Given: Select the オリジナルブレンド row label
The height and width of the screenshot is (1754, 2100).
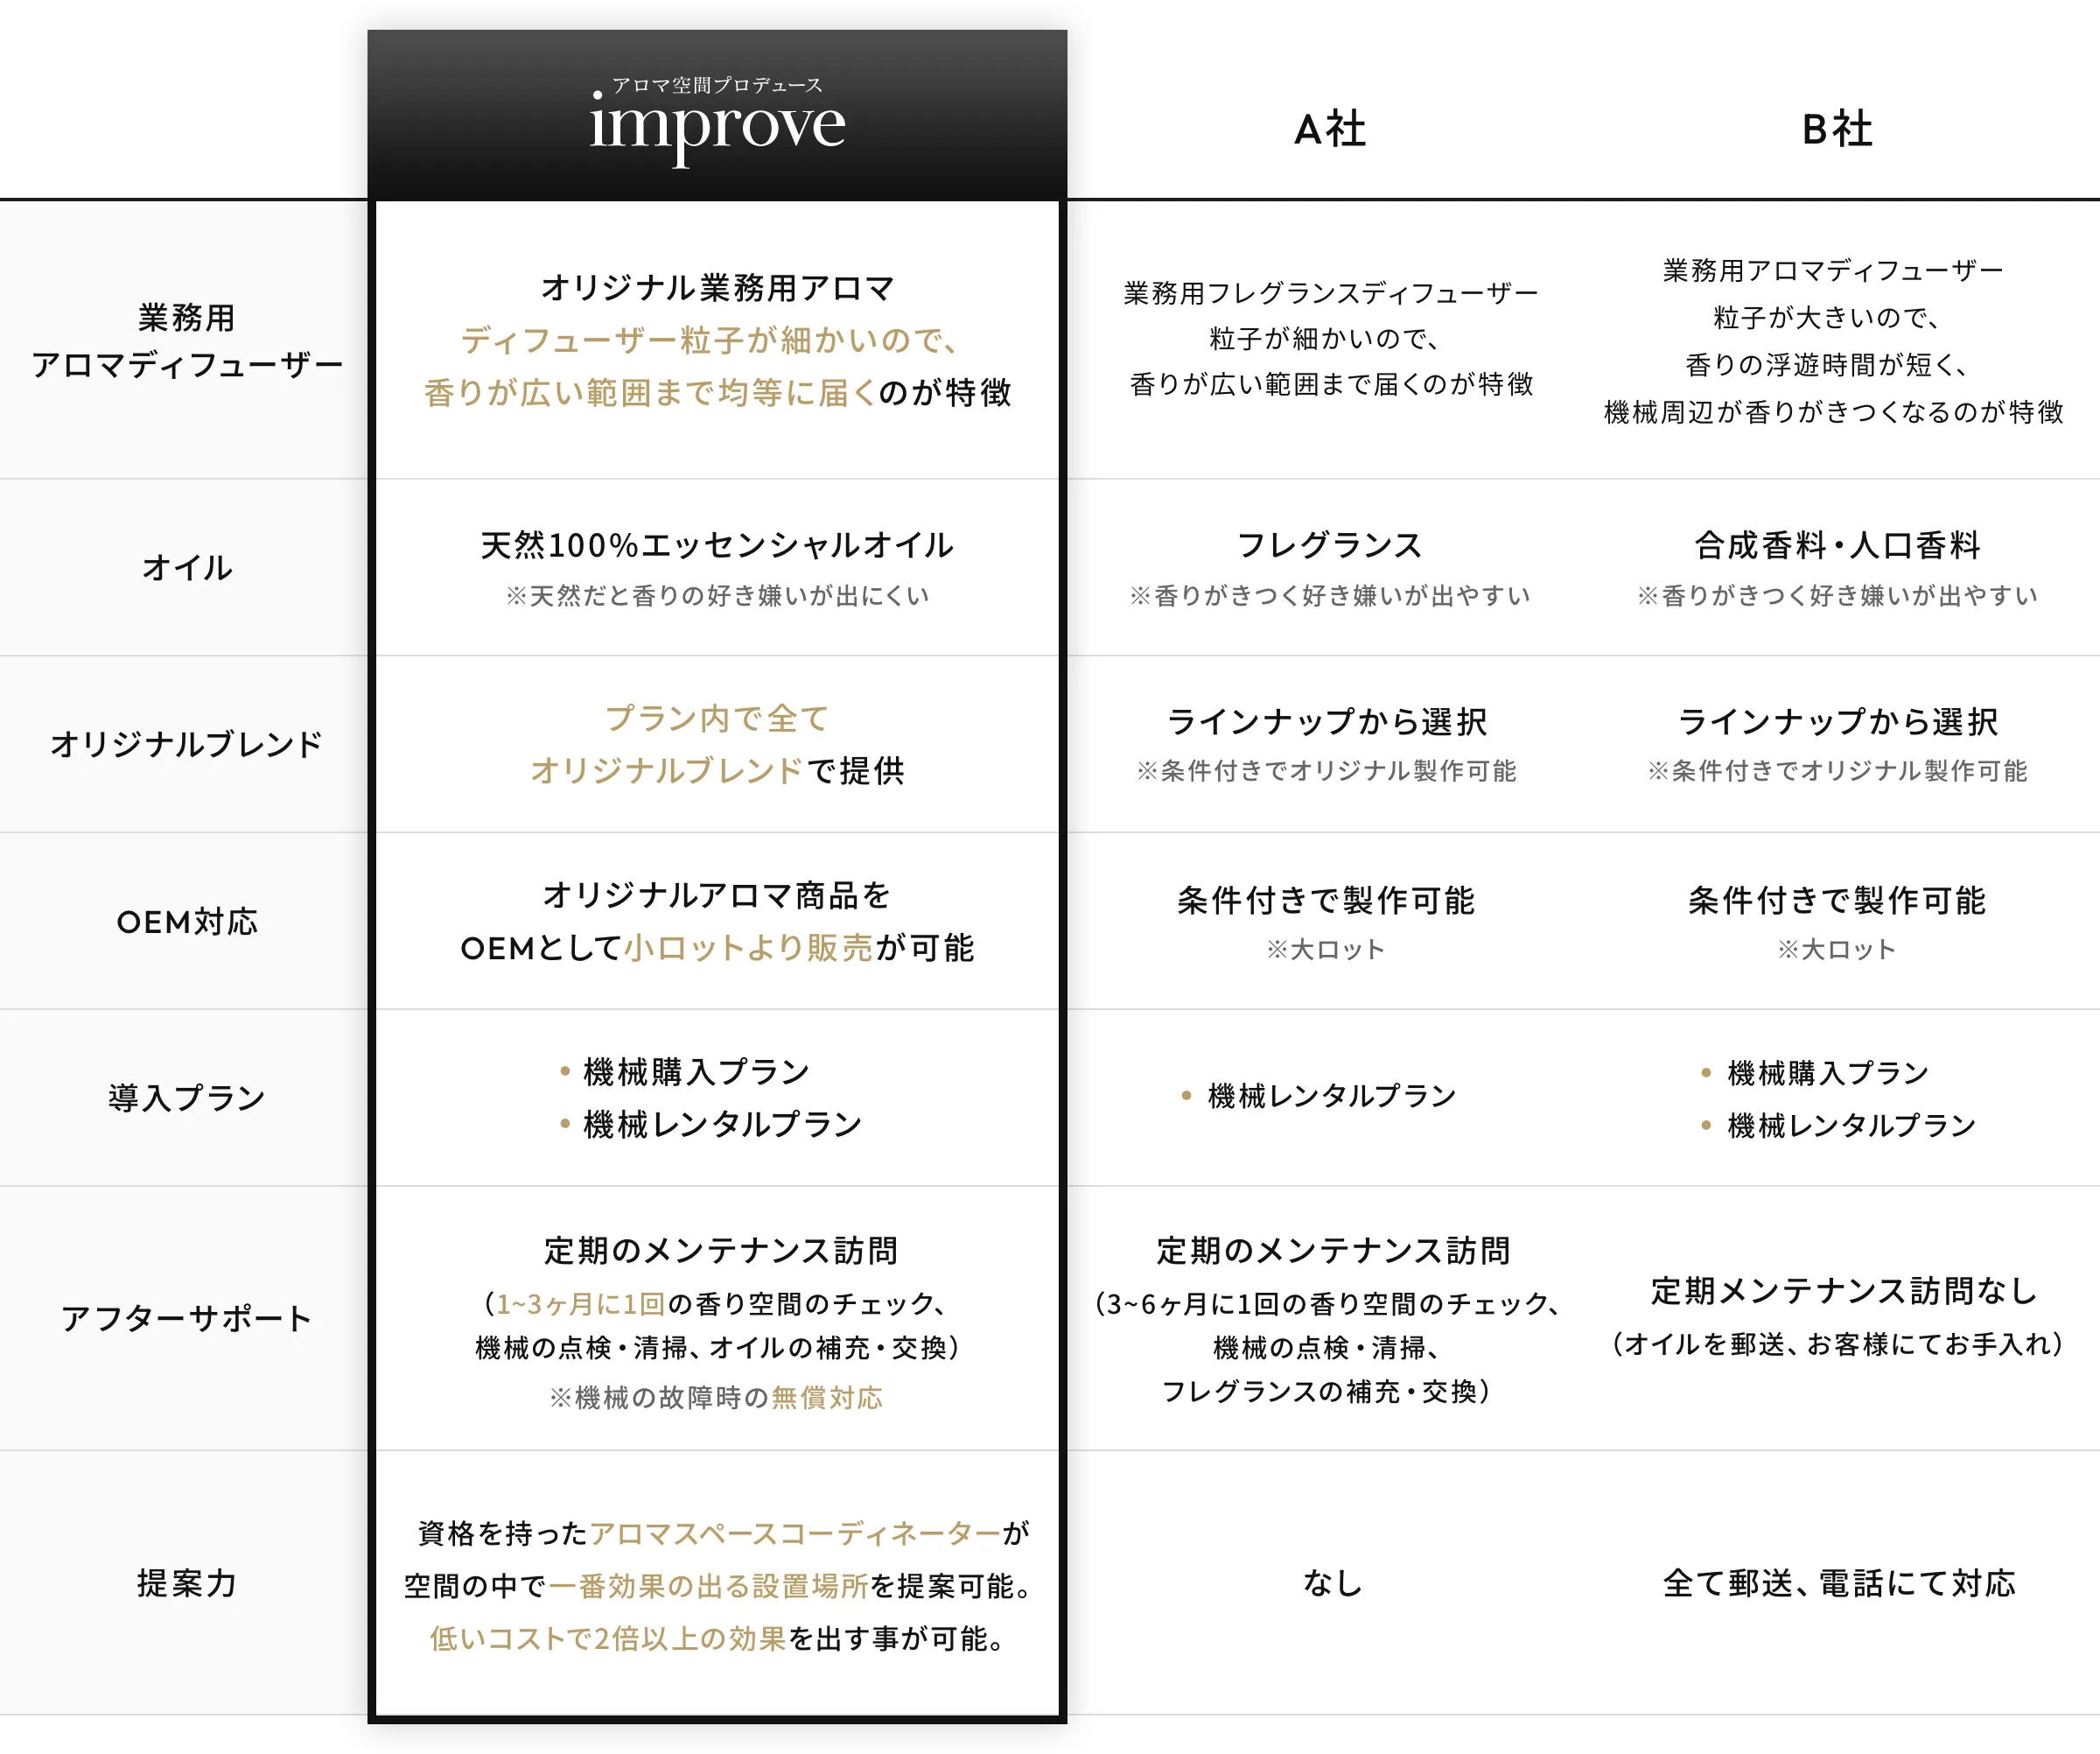Looking at the screenshot, I should (185, 744).
